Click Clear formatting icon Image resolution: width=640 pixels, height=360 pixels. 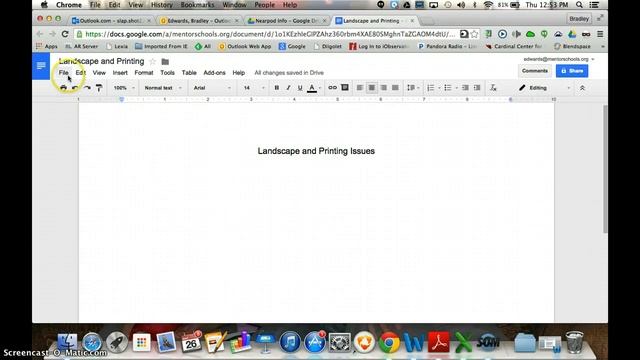pos(493,88)
